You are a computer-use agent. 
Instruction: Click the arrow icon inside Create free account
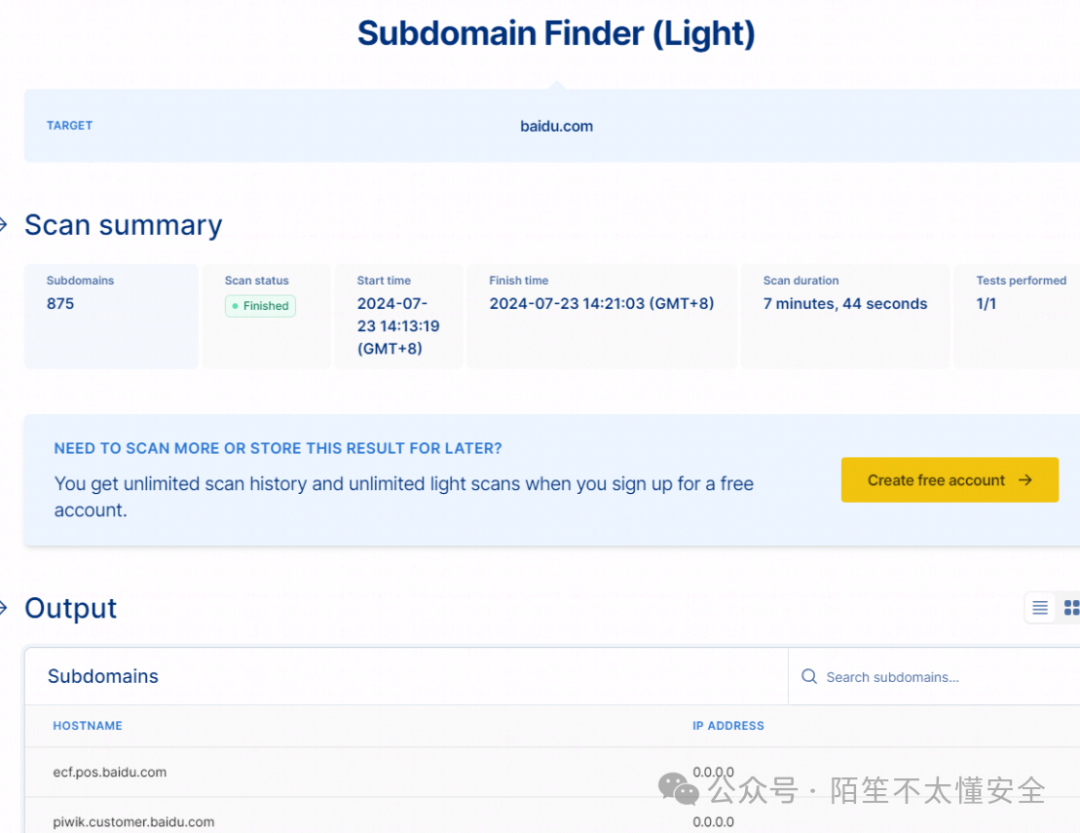(x=1026, y=480)
